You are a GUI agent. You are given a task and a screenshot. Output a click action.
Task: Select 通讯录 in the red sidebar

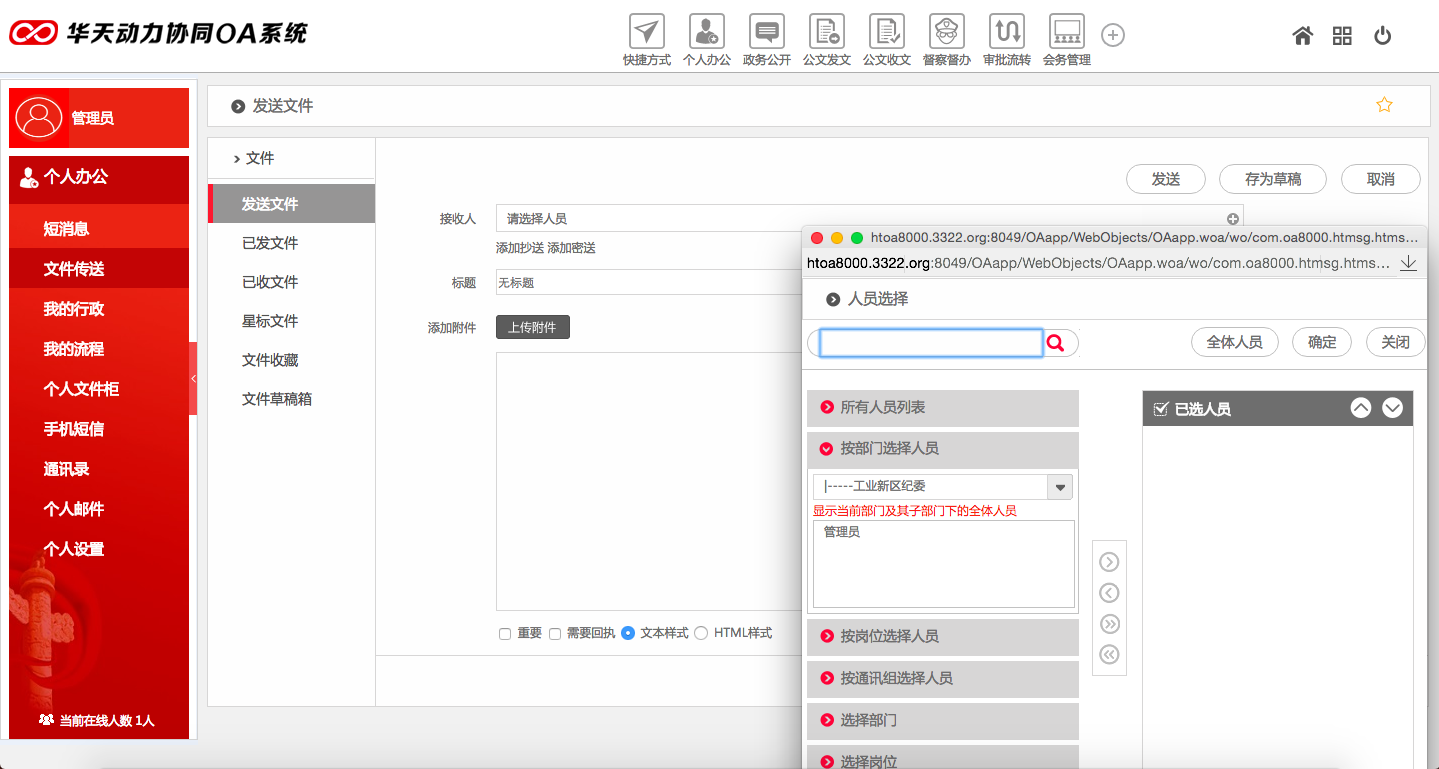[67, 469]
